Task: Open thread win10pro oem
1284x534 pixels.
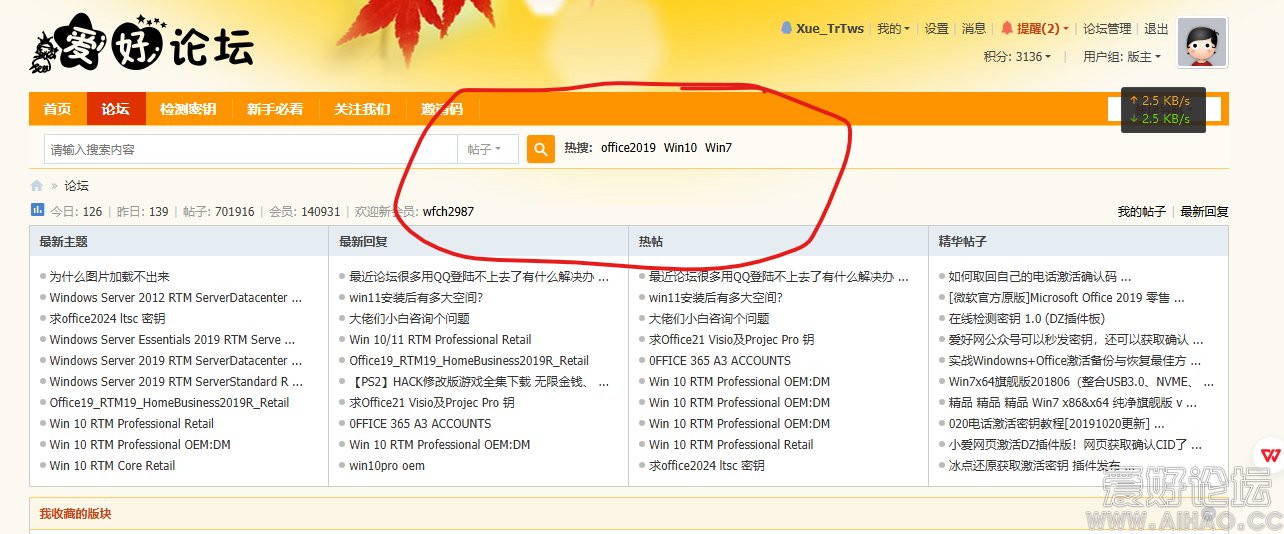Action: pos(387,466)
